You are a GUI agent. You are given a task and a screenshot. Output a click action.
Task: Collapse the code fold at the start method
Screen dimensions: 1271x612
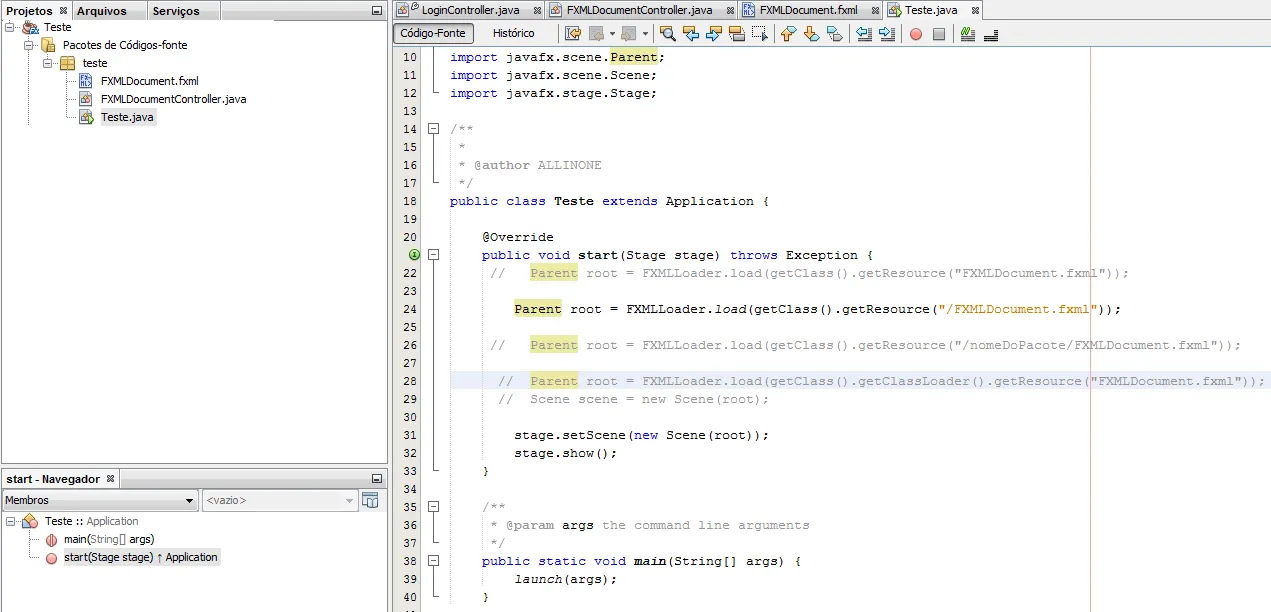[x=434, y=255]
